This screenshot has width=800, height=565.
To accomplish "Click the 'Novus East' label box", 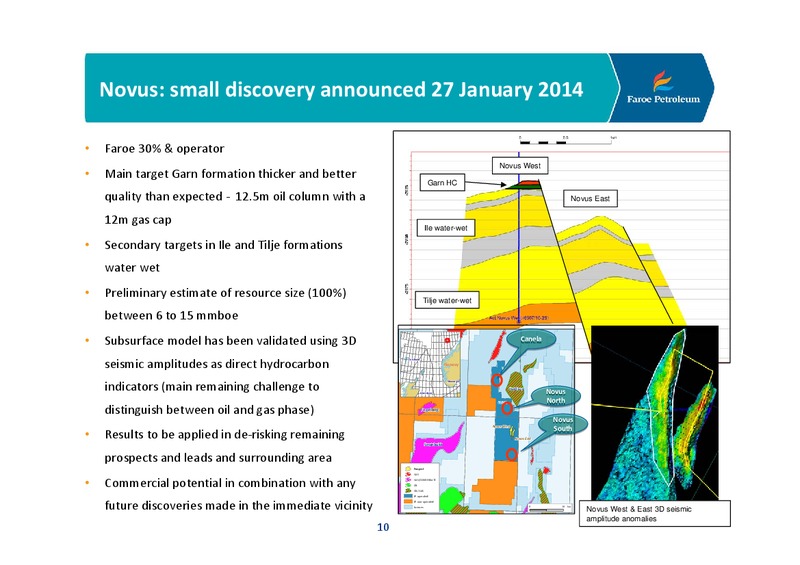I will (x=590, y=199).
